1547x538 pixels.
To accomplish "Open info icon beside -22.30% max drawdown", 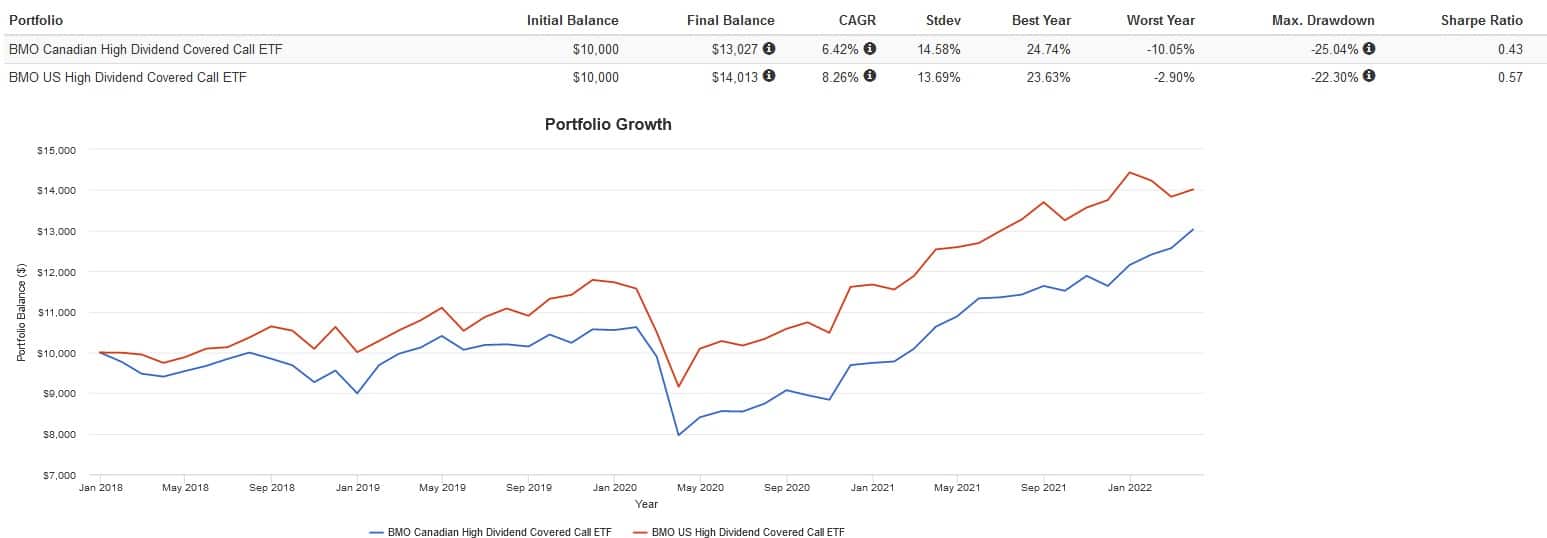I will (x=1368, y=76).
